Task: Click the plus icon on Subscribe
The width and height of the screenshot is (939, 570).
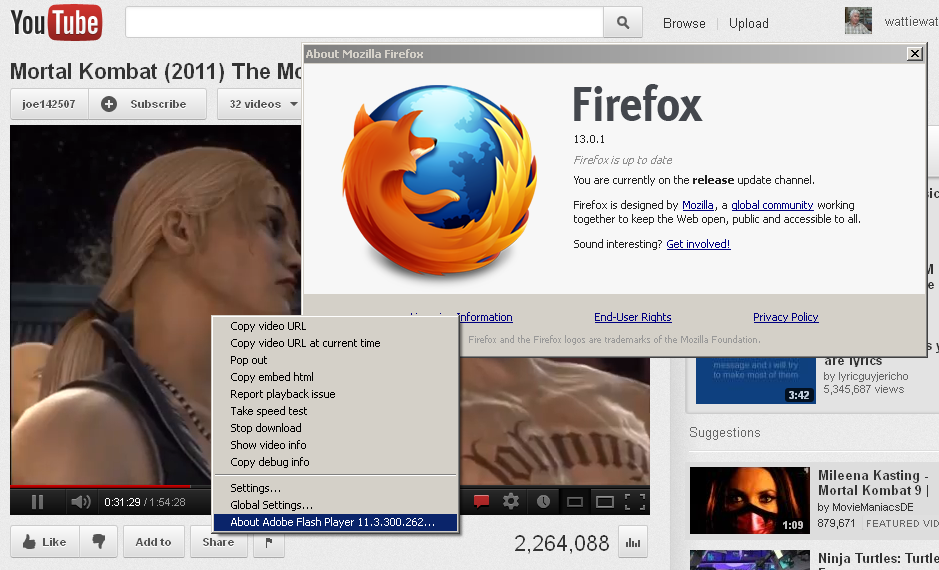Action: click(x=108, y=104)
